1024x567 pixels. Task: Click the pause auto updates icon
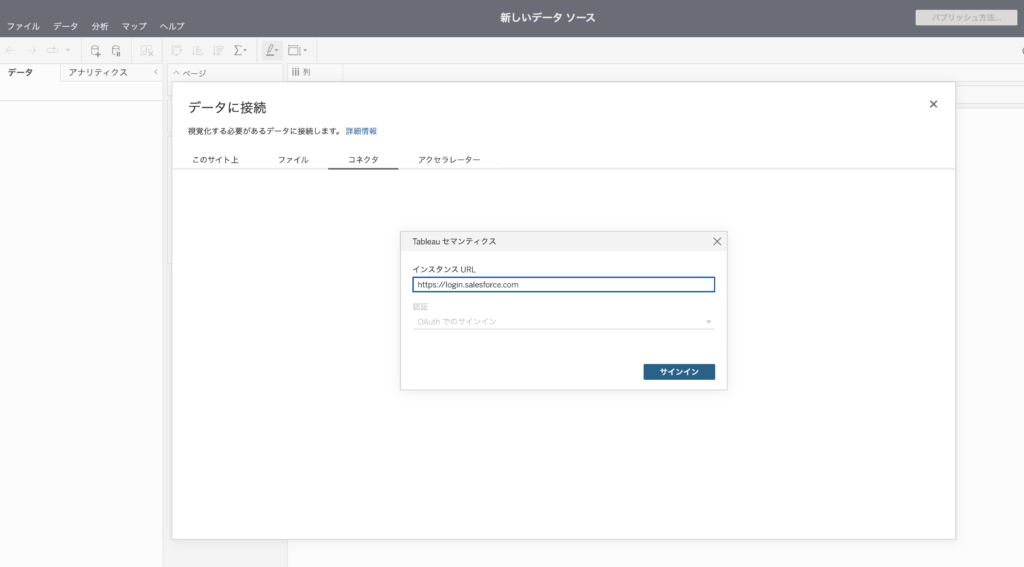[116, 50]
